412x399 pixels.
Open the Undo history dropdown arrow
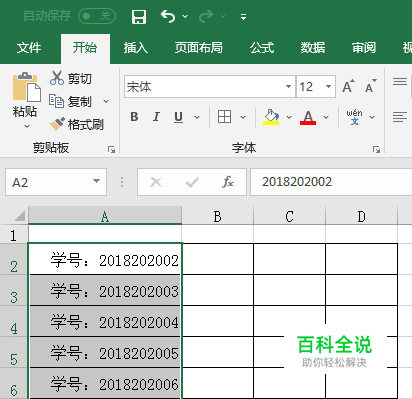coord(185,16)
